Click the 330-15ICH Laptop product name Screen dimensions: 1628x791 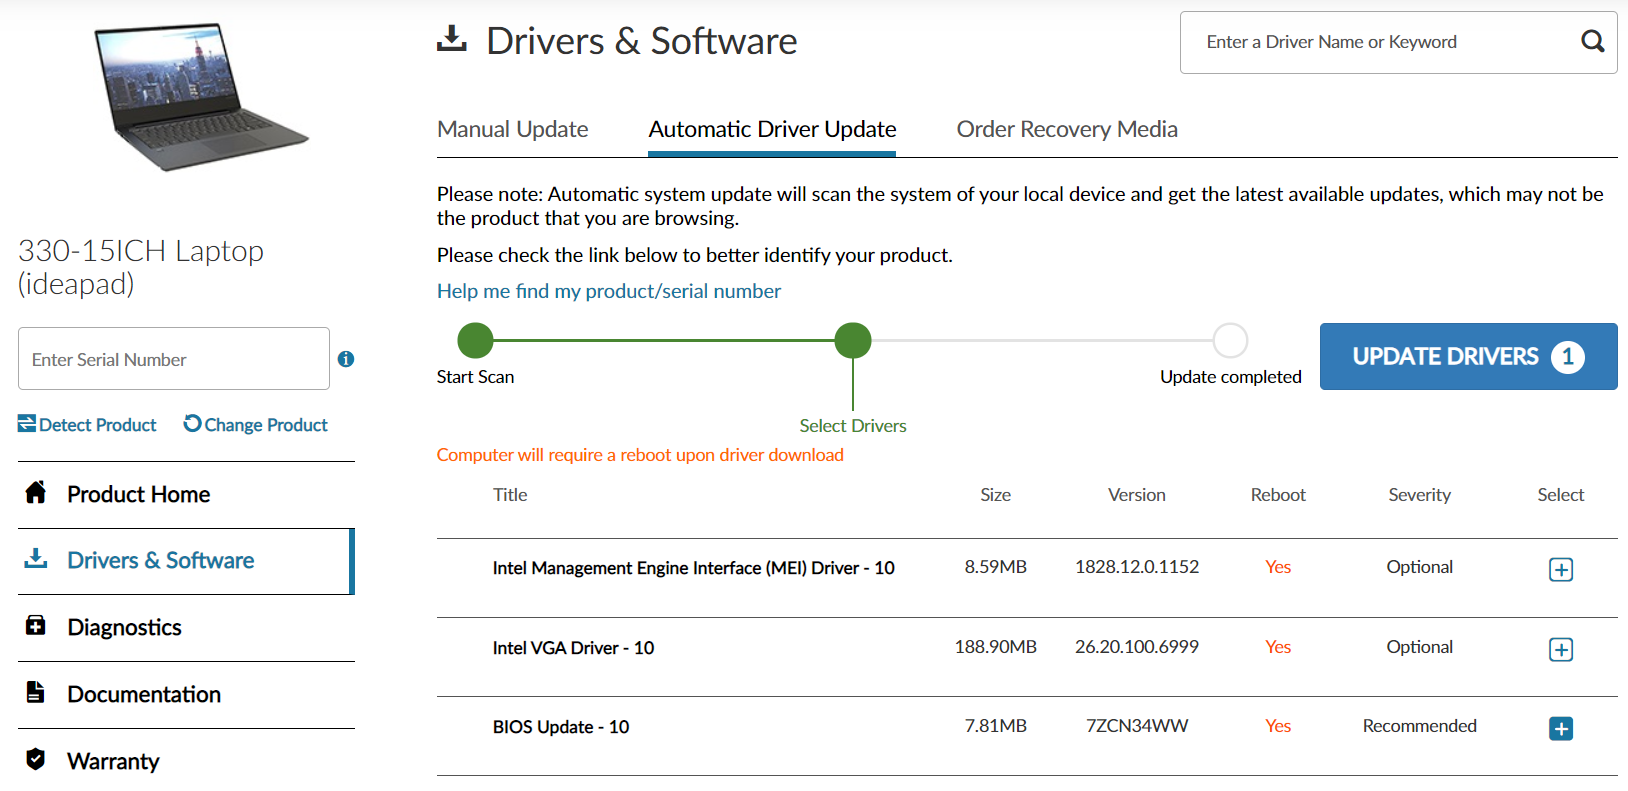[x=141, y=267]
